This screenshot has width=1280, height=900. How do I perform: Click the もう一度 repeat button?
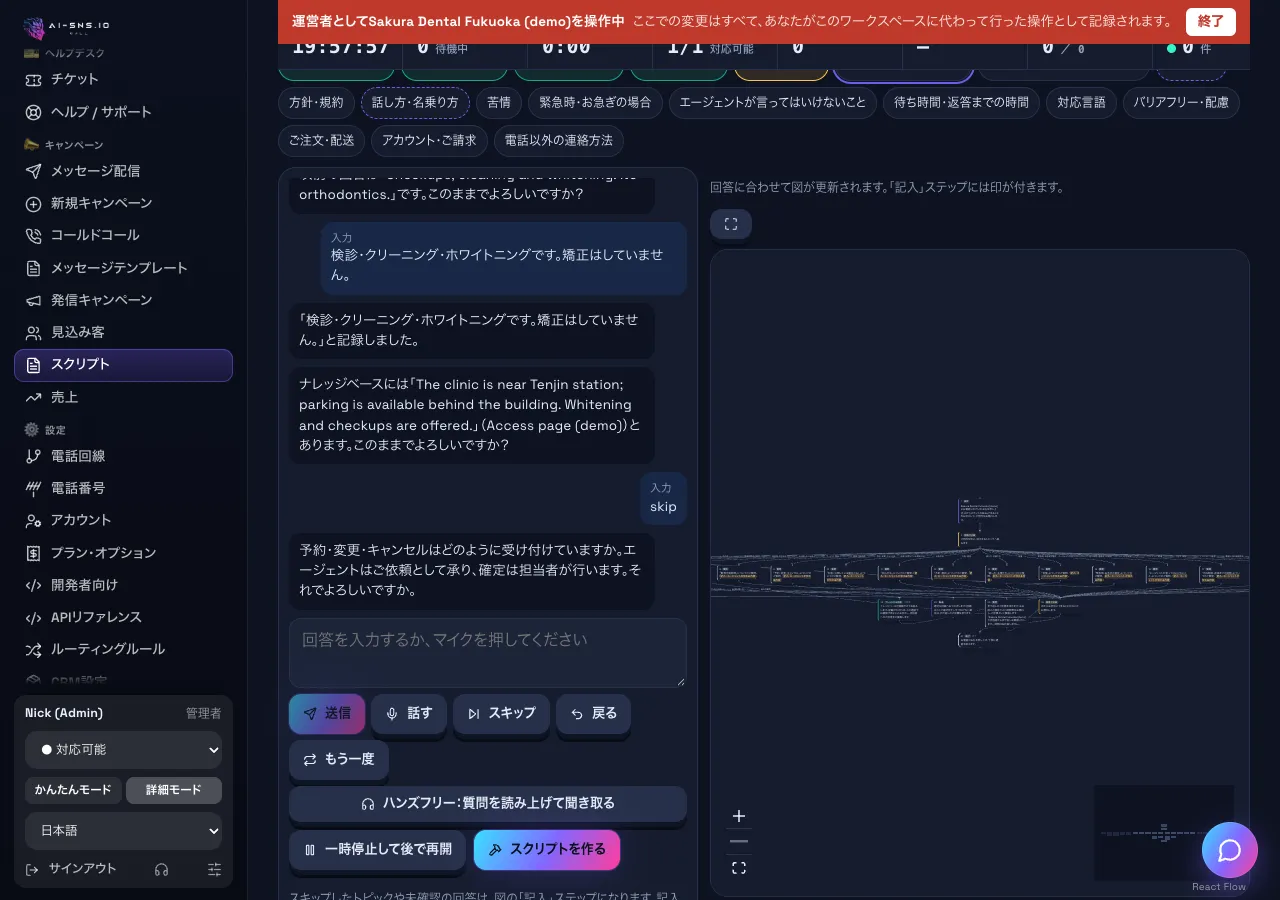point(339,760)
